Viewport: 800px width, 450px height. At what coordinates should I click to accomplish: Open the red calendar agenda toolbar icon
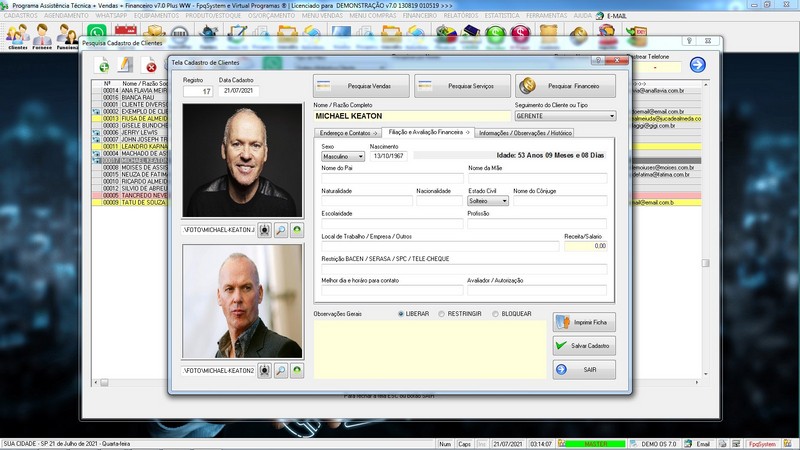126,32
